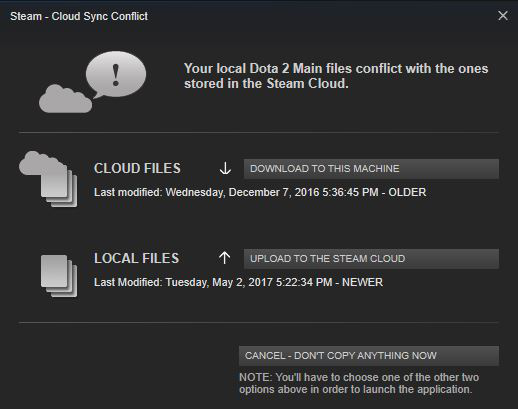Viewport: 518px width, 409px height.
Task: Click the Local Files stacked pages icon
Action: (59, 276)
